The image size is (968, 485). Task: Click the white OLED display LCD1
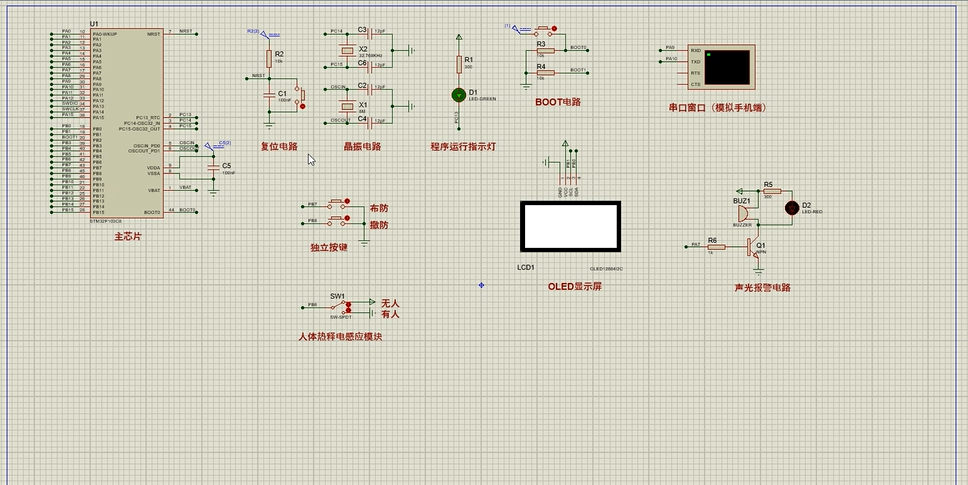[x=570, y=227]
